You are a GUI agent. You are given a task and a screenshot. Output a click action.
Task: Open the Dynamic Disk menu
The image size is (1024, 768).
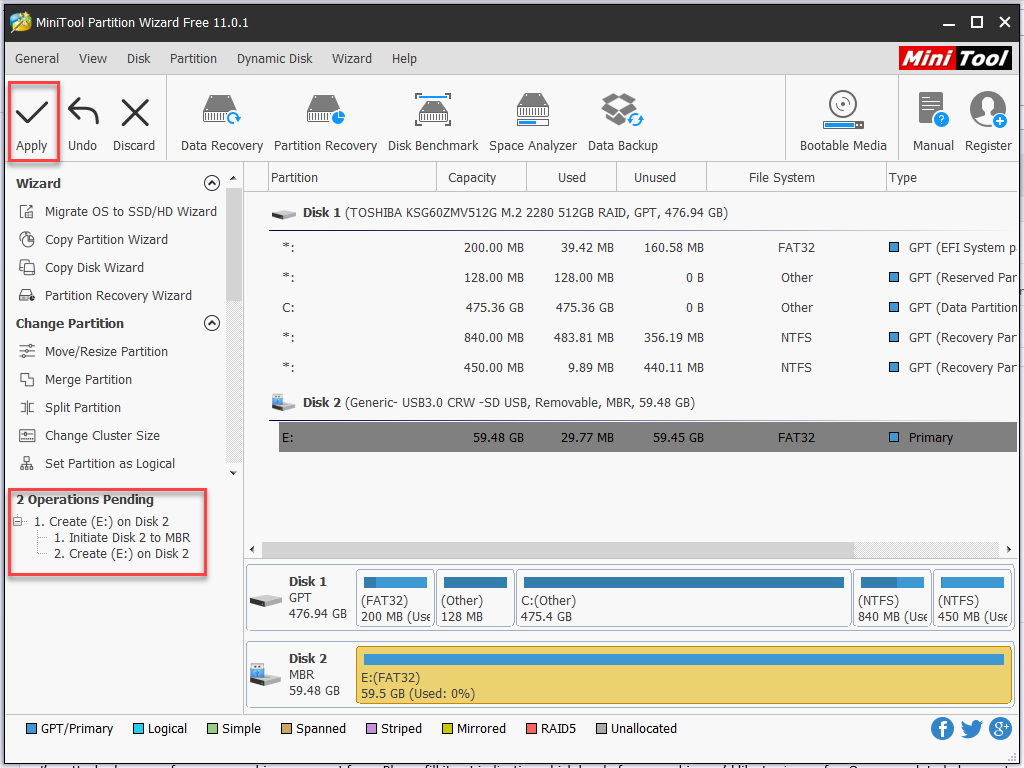pyautogui.click(x=274, y=59)
